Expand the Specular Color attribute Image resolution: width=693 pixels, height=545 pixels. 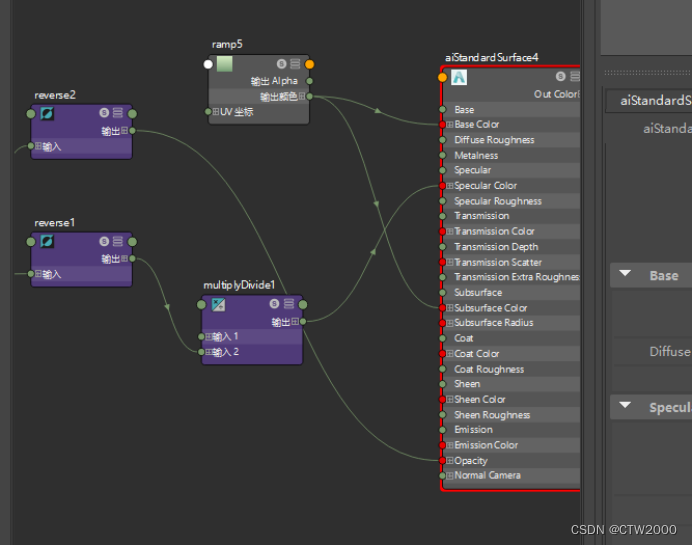point(449,186)
